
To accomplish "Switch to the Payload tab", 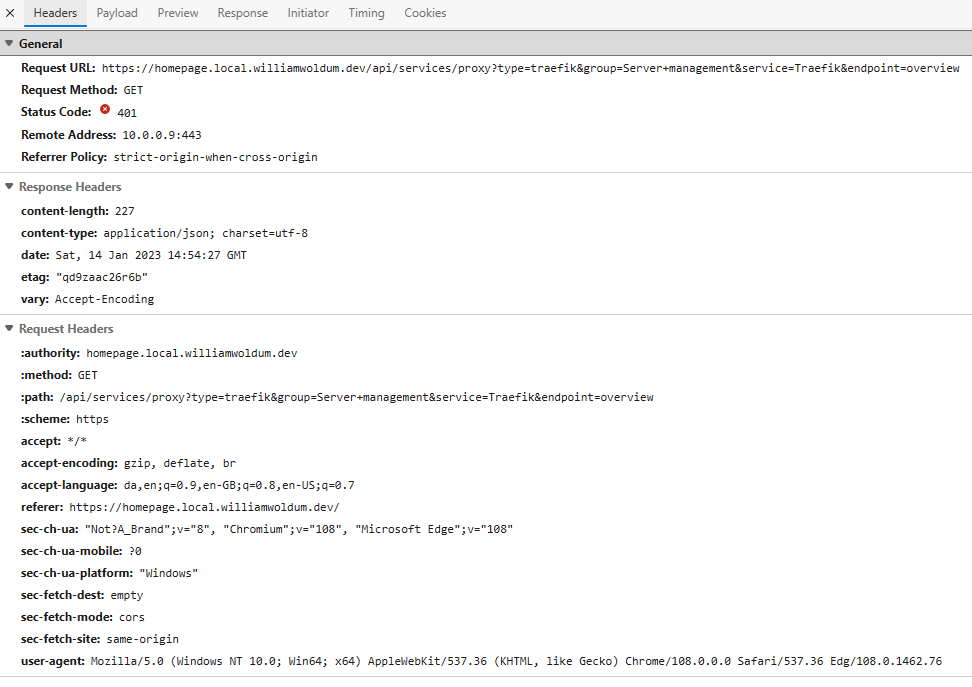I will coord(117,13).
